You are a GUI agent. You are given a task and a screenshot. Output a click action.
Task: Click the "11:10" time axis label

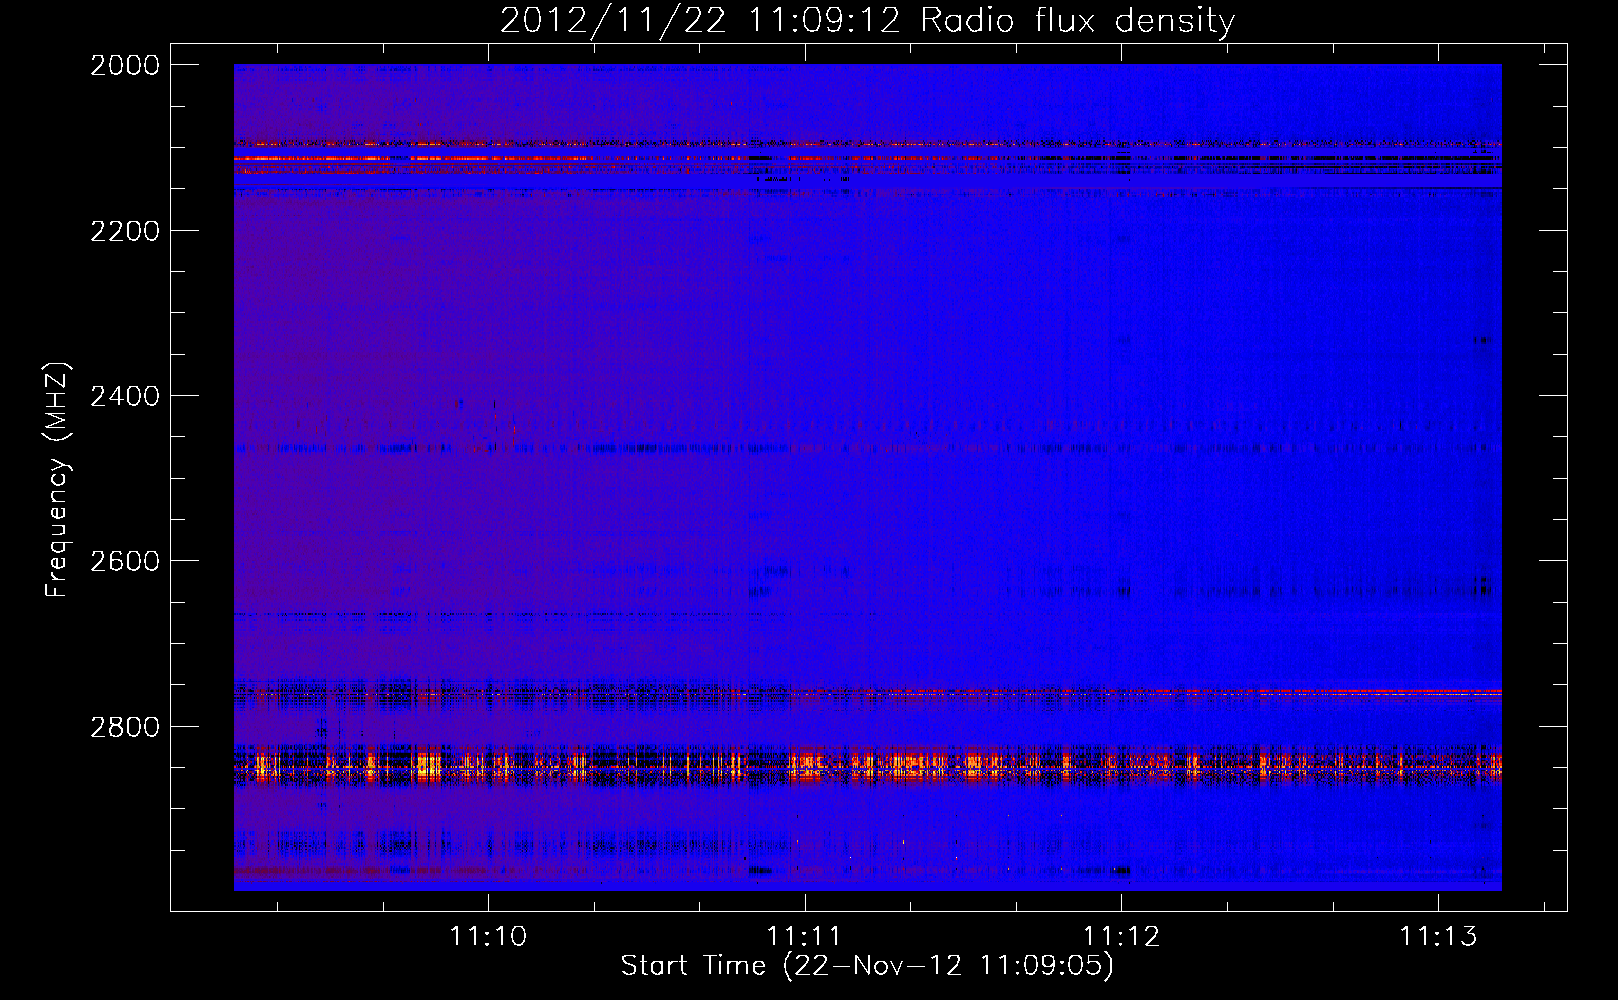point(488,936)
